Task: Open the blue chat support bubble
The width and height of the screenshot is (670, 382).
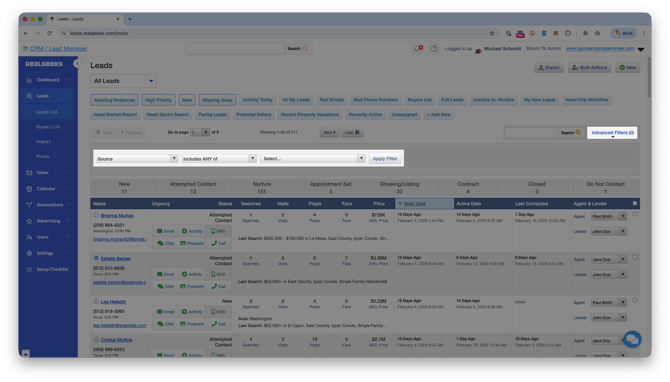Action: pyautogui.click(x=632, y=340)
